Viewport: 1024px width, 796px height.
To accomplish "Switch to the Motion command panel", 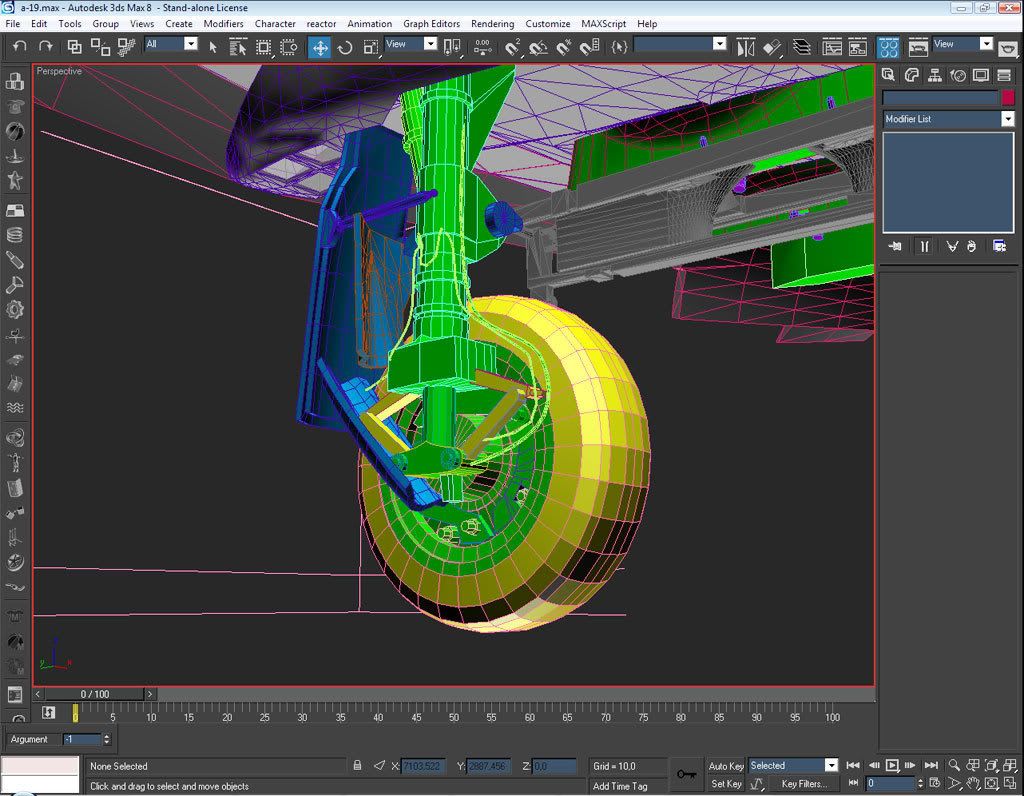I will (958, 75).
